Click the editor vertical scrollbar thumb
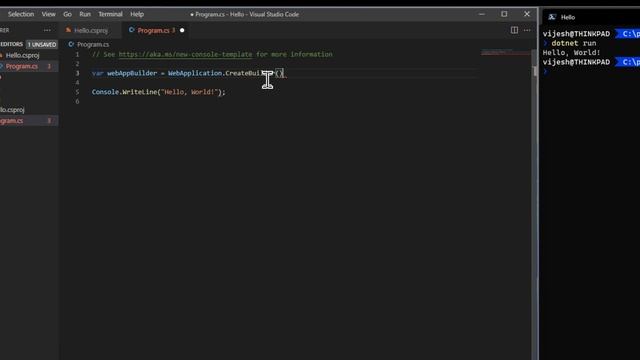Viewport: 640px width, 360px height. coord(534,71)
